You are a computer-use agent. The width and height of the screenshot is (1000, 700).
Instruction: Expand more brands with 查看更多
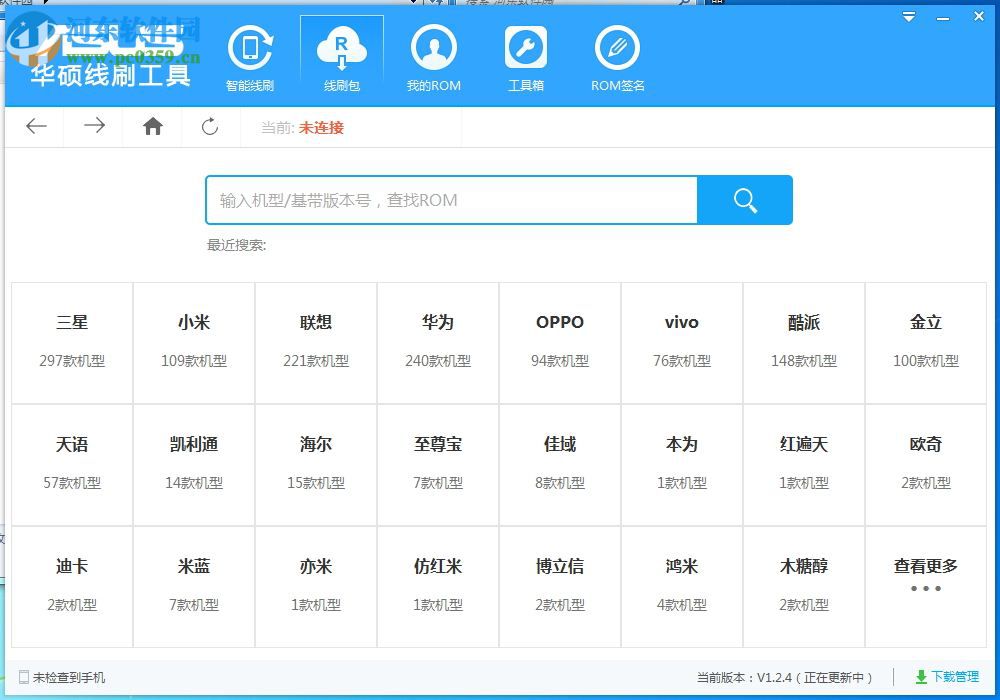[925, 565]
